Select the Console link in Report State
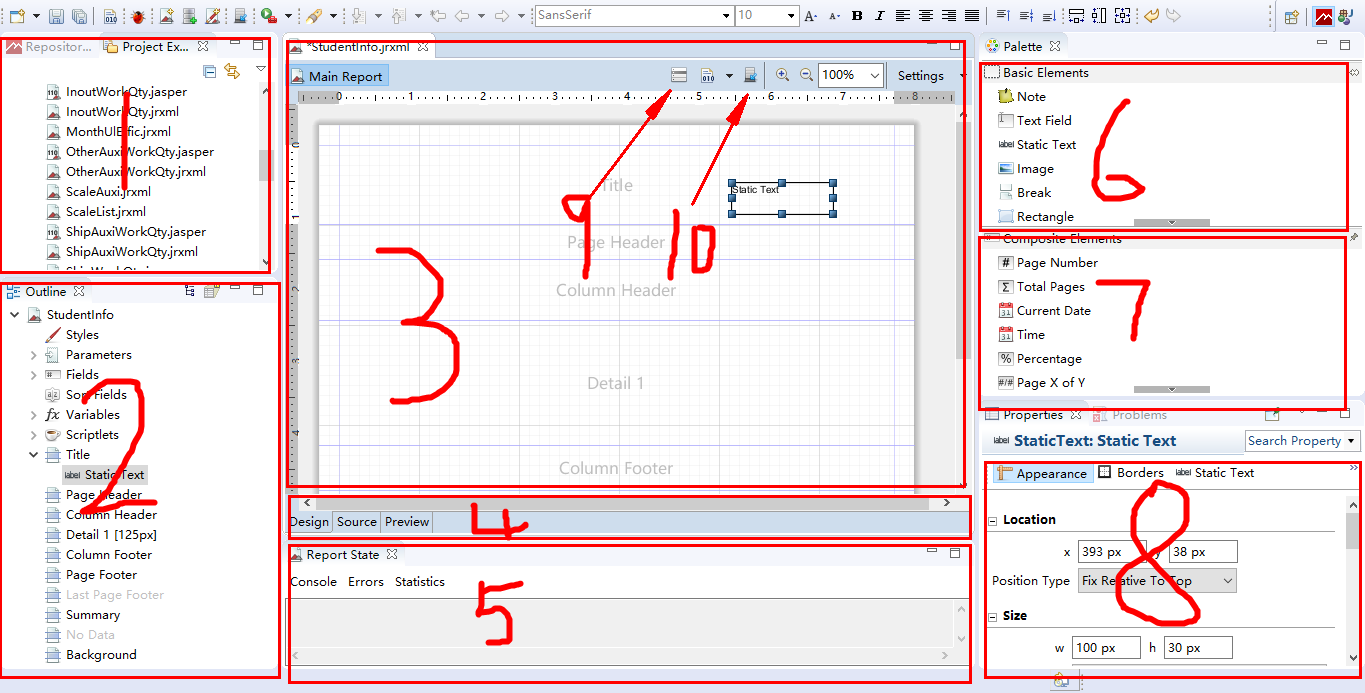 313,582
